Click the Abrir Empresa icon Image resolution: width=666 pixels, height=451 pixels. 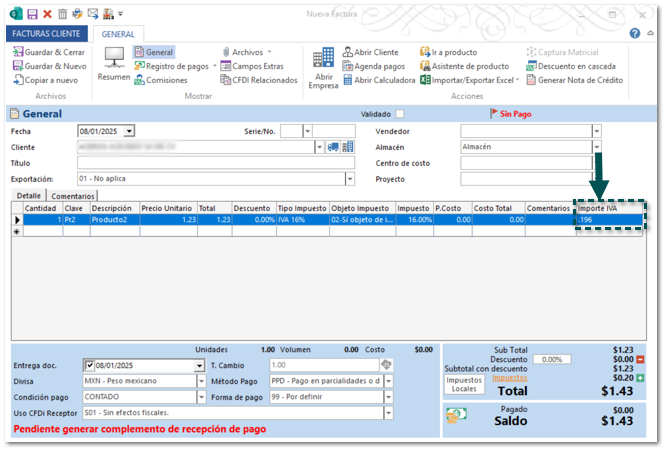323,66
